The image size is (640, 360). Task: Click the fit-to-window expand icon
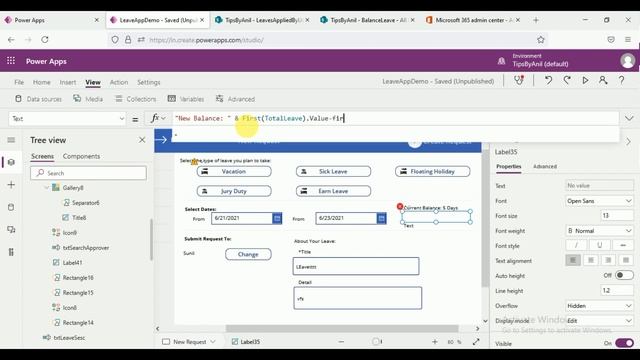(x=476, y=342)
